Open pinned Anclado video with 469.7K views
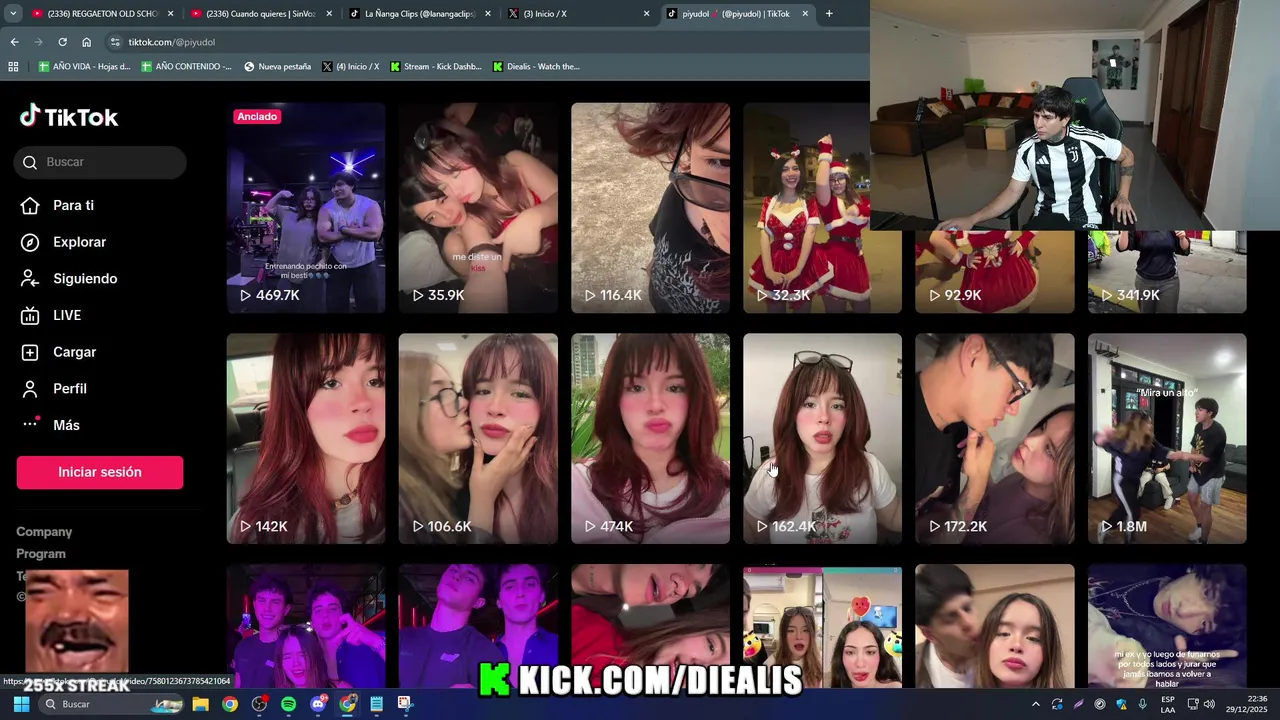 coord(306,208)
